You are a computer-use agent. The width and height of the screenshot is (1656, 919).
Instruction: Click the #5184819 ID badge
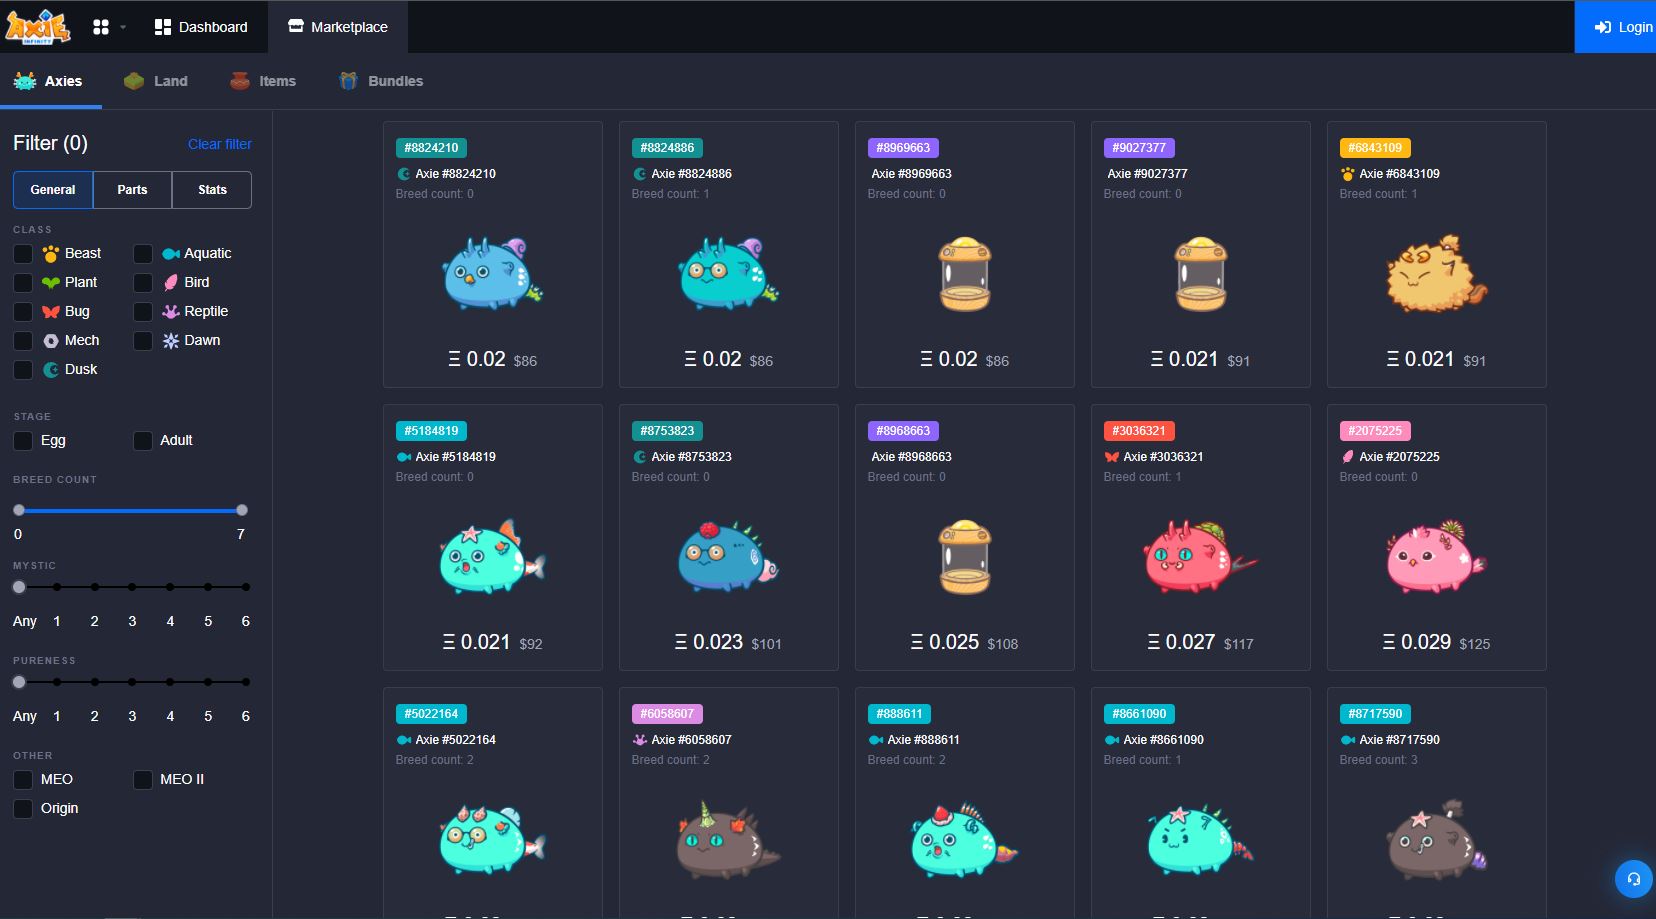point(432,431)
